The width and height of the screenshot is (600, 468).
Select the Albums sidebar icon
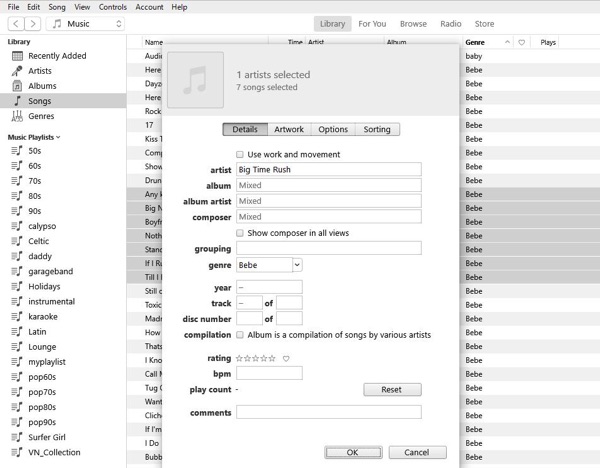17,86
